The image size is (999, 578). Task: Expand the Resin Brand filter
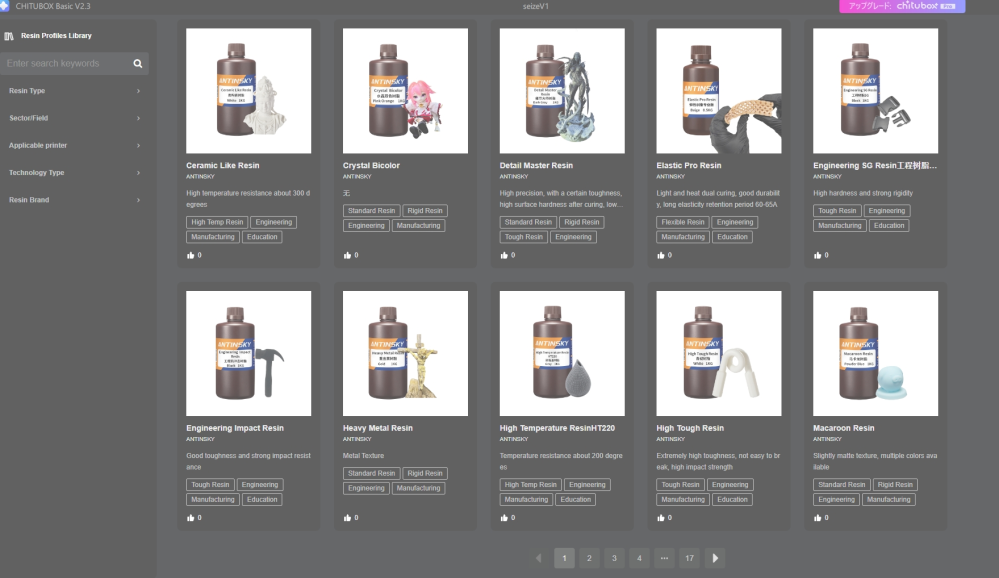(75, 200)
